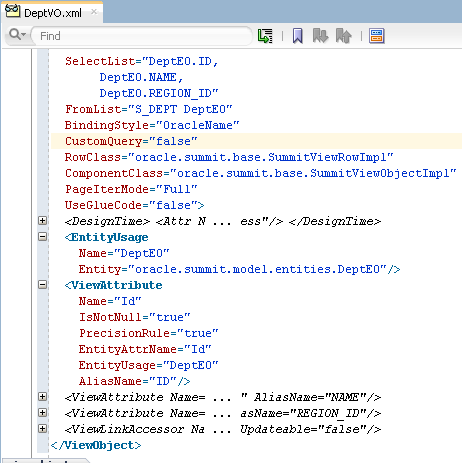Toggle bookmark with the bookmark icon
The width and height of the screenshot is (462, 463).
coord(298,36)
